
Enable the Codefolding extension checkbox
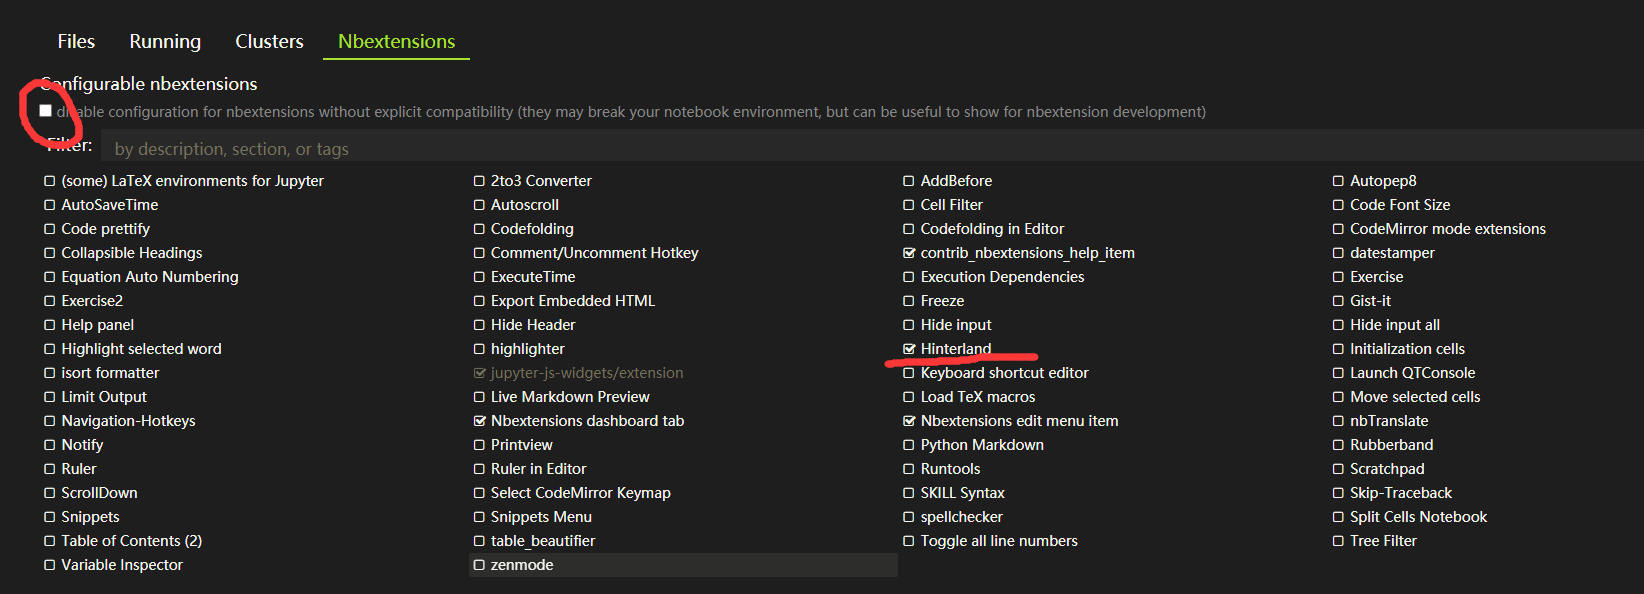click(x=479, y=229)
